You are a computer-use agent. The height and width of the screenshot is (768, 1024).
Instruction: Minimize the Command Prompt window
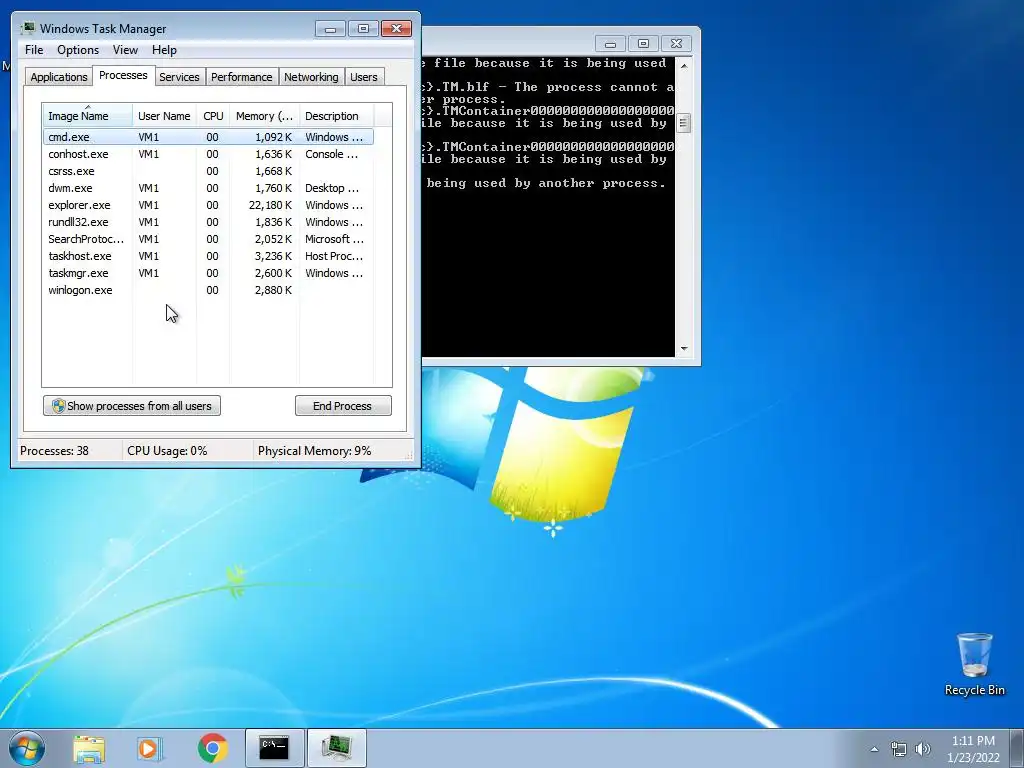tap(610, 44)
